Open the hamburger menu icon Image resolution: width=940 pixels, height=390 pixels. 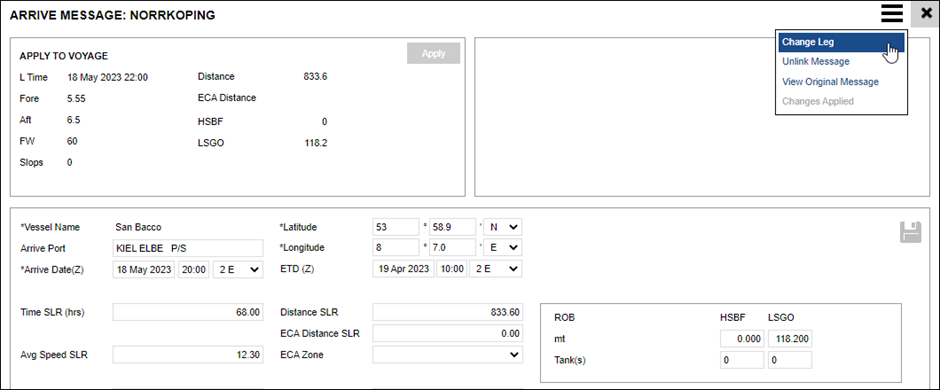point(892,14)
